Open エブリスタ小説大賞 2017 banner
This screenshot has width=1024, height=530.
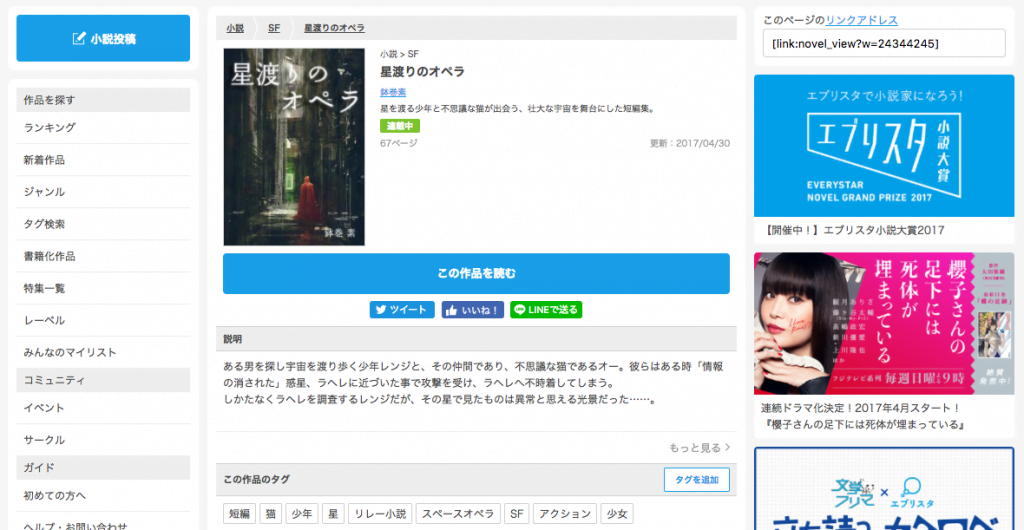click(x=884, y=146)
